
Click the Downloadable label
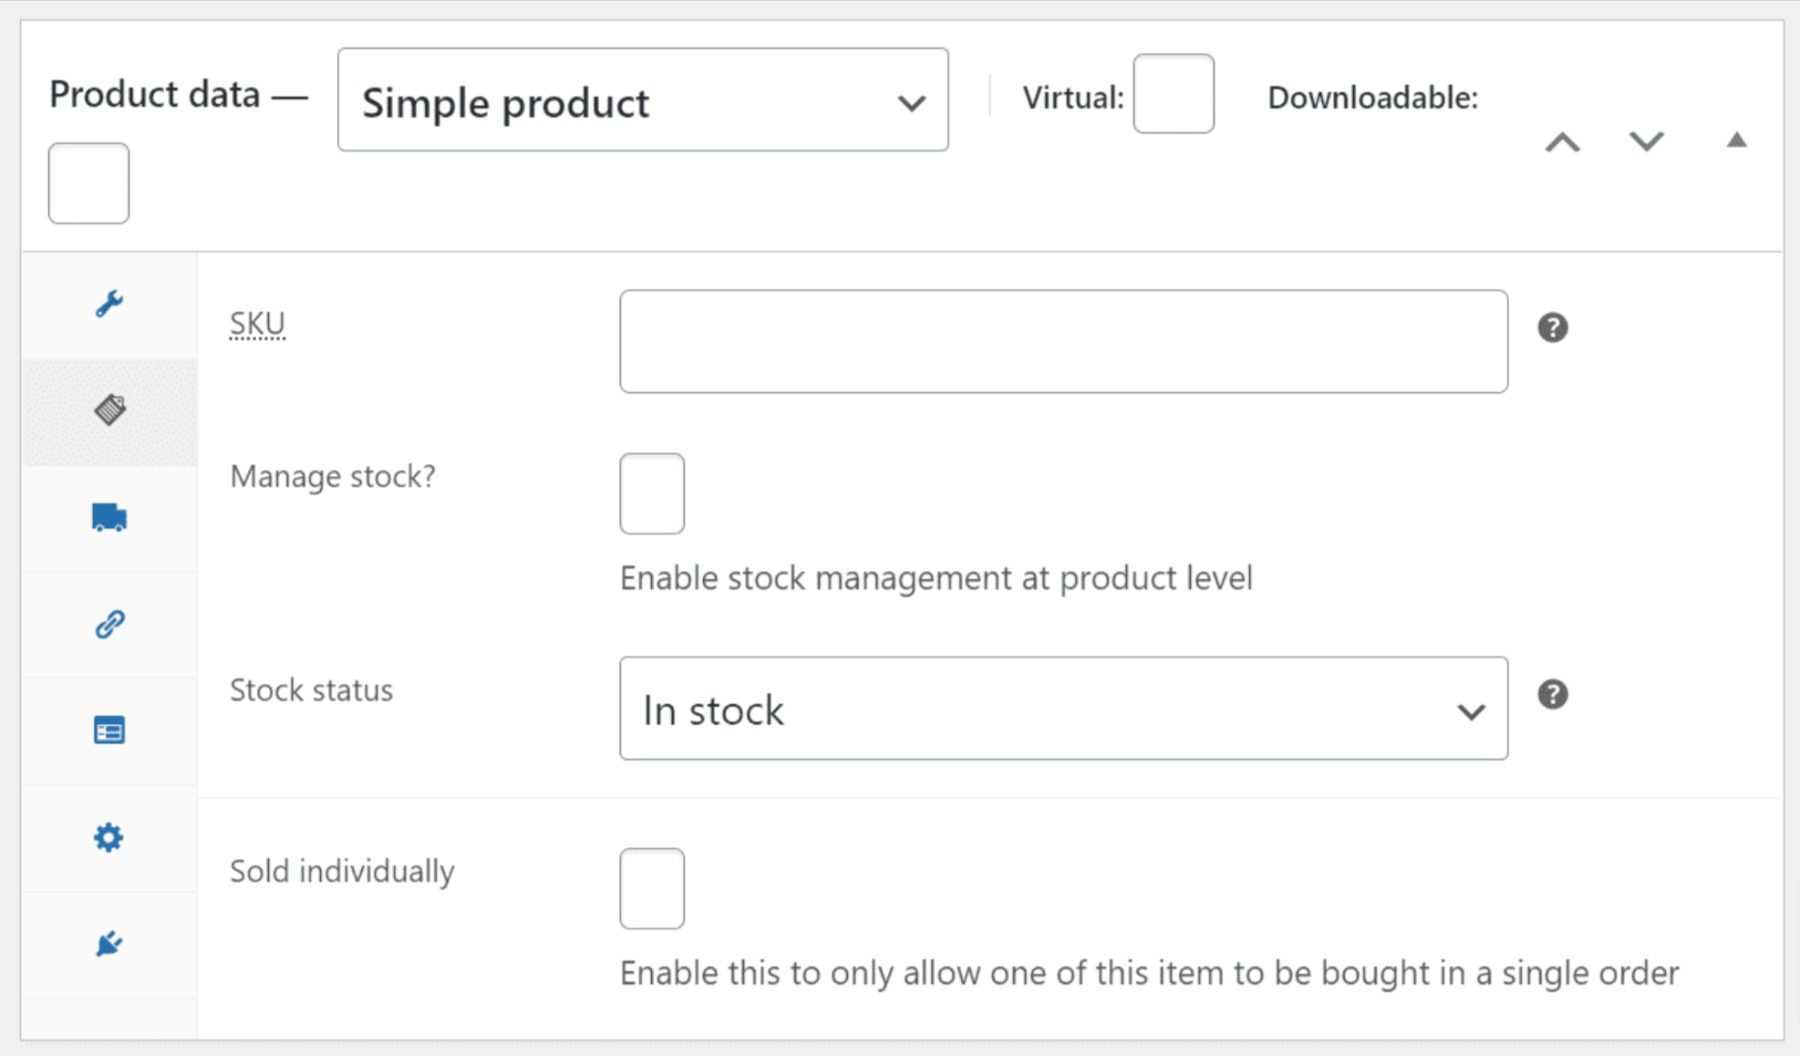(x=1372, y=97)
